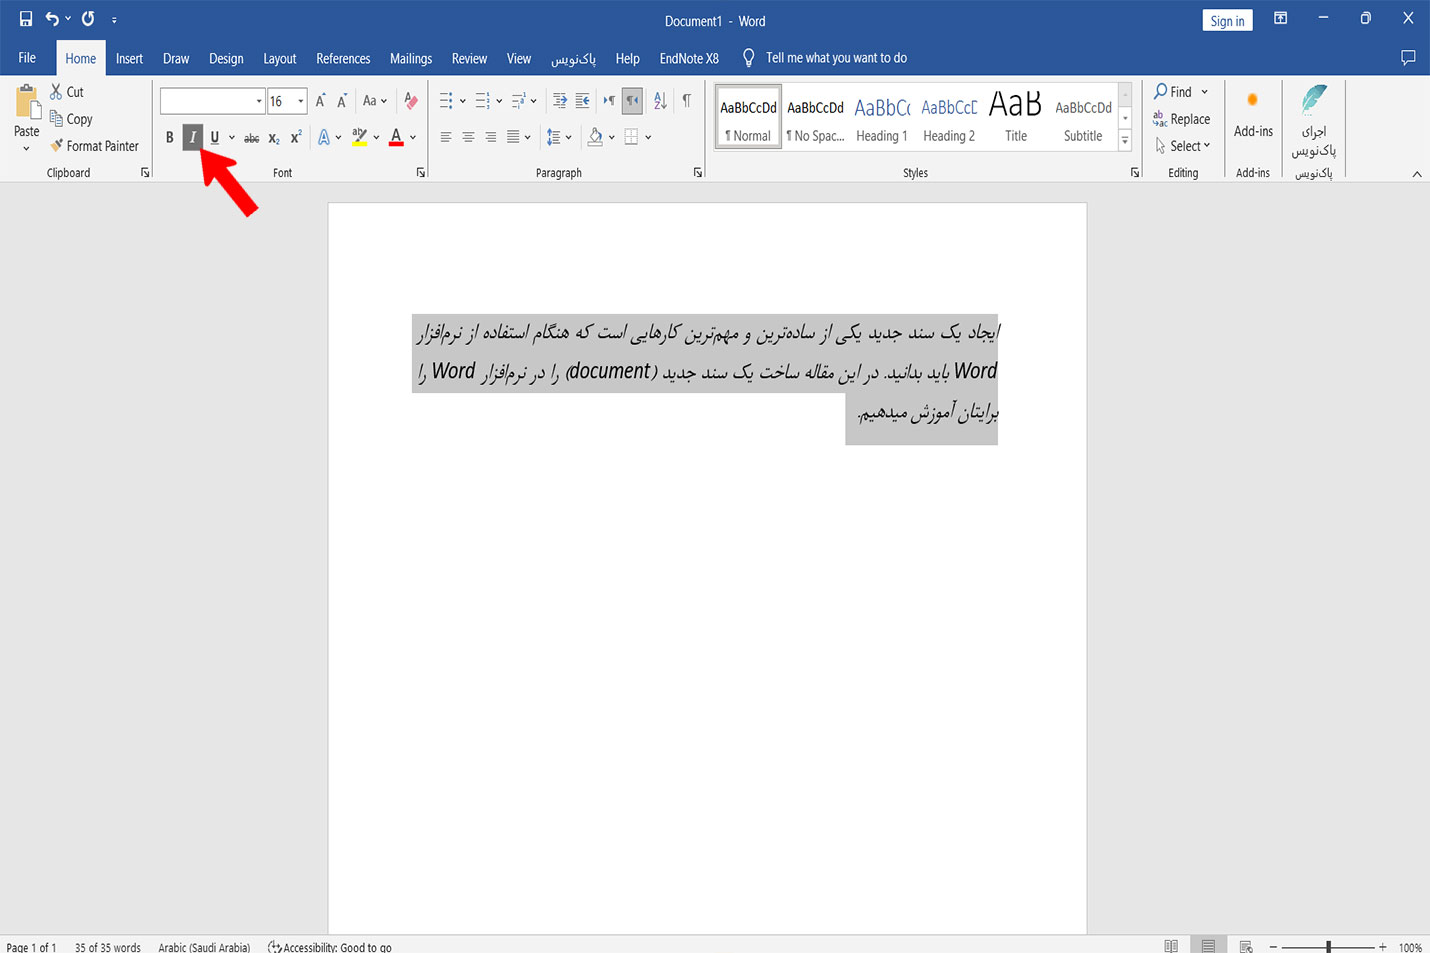Image resolution: width=1430 pixels, height=953 pixels.
Task: Click the Sign in button
Action: click(x=1227, y=21)
